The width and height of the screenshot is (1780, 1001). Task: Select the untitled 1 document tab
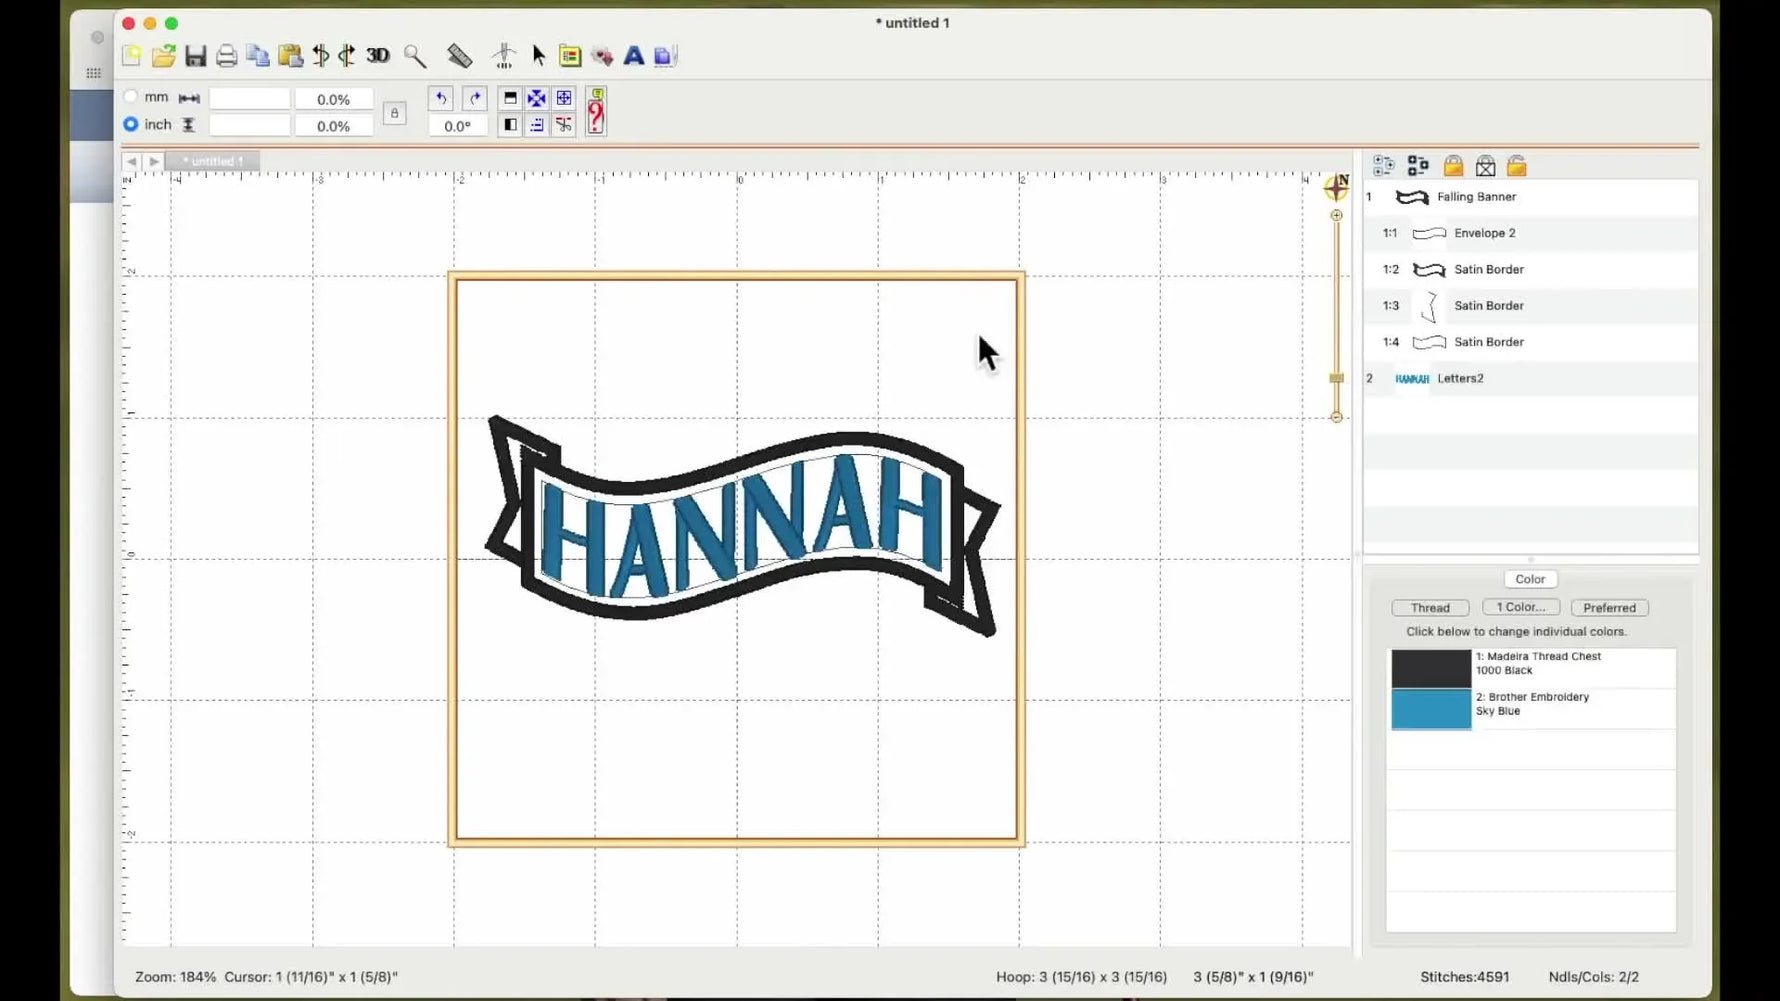tap(213, 161)
